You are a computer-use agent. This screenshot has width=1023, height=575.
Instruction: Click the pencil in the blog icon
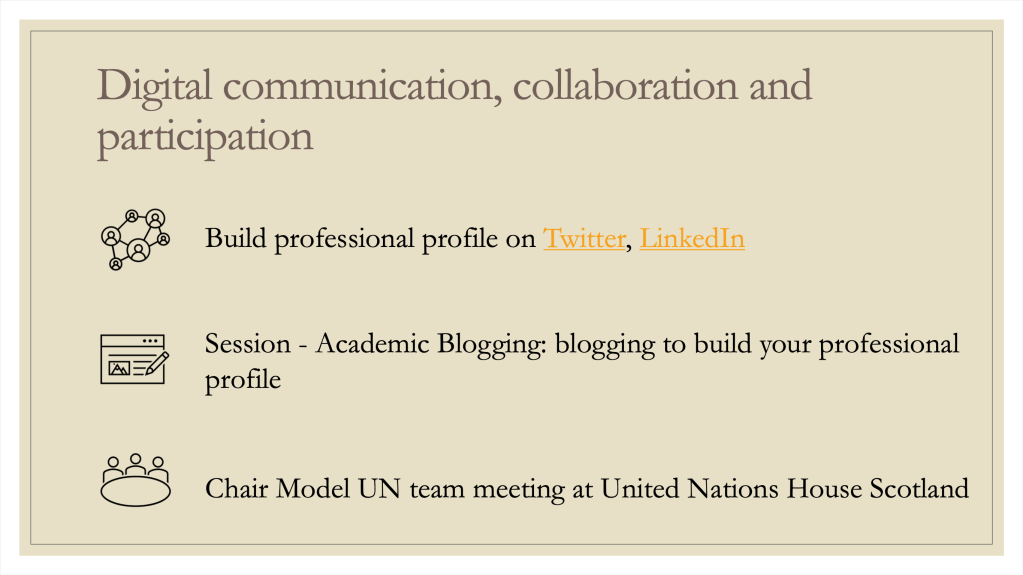[157, 363]
